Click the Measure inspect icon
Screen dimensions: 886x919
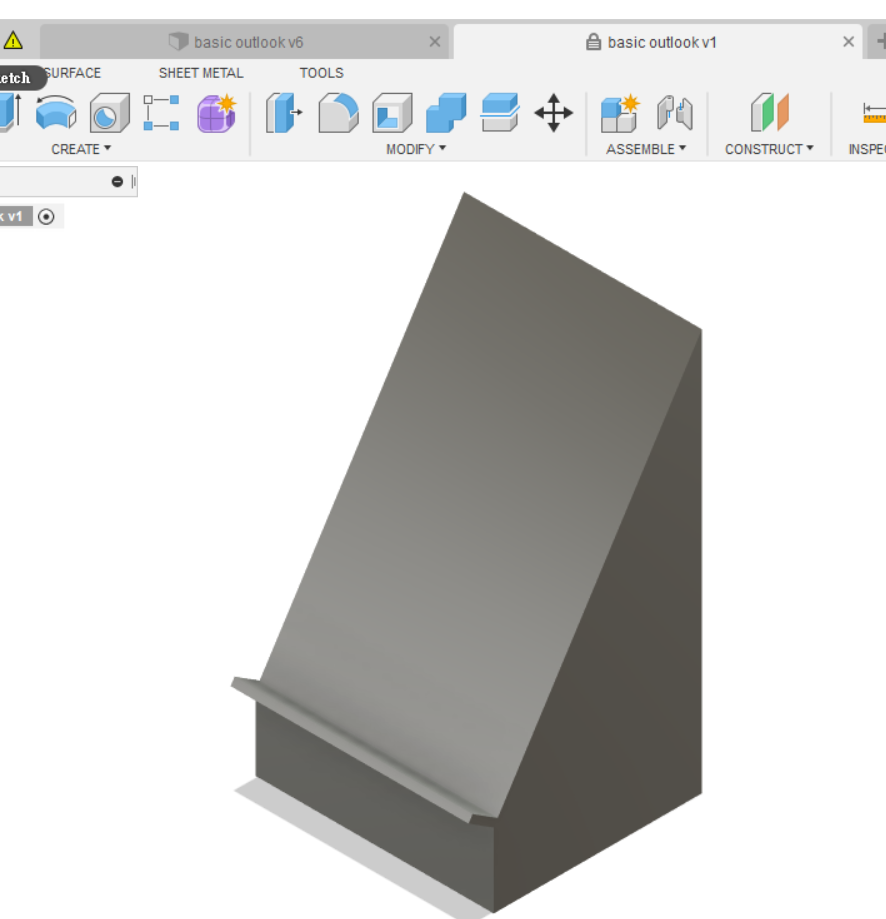[x=874, y=113]
